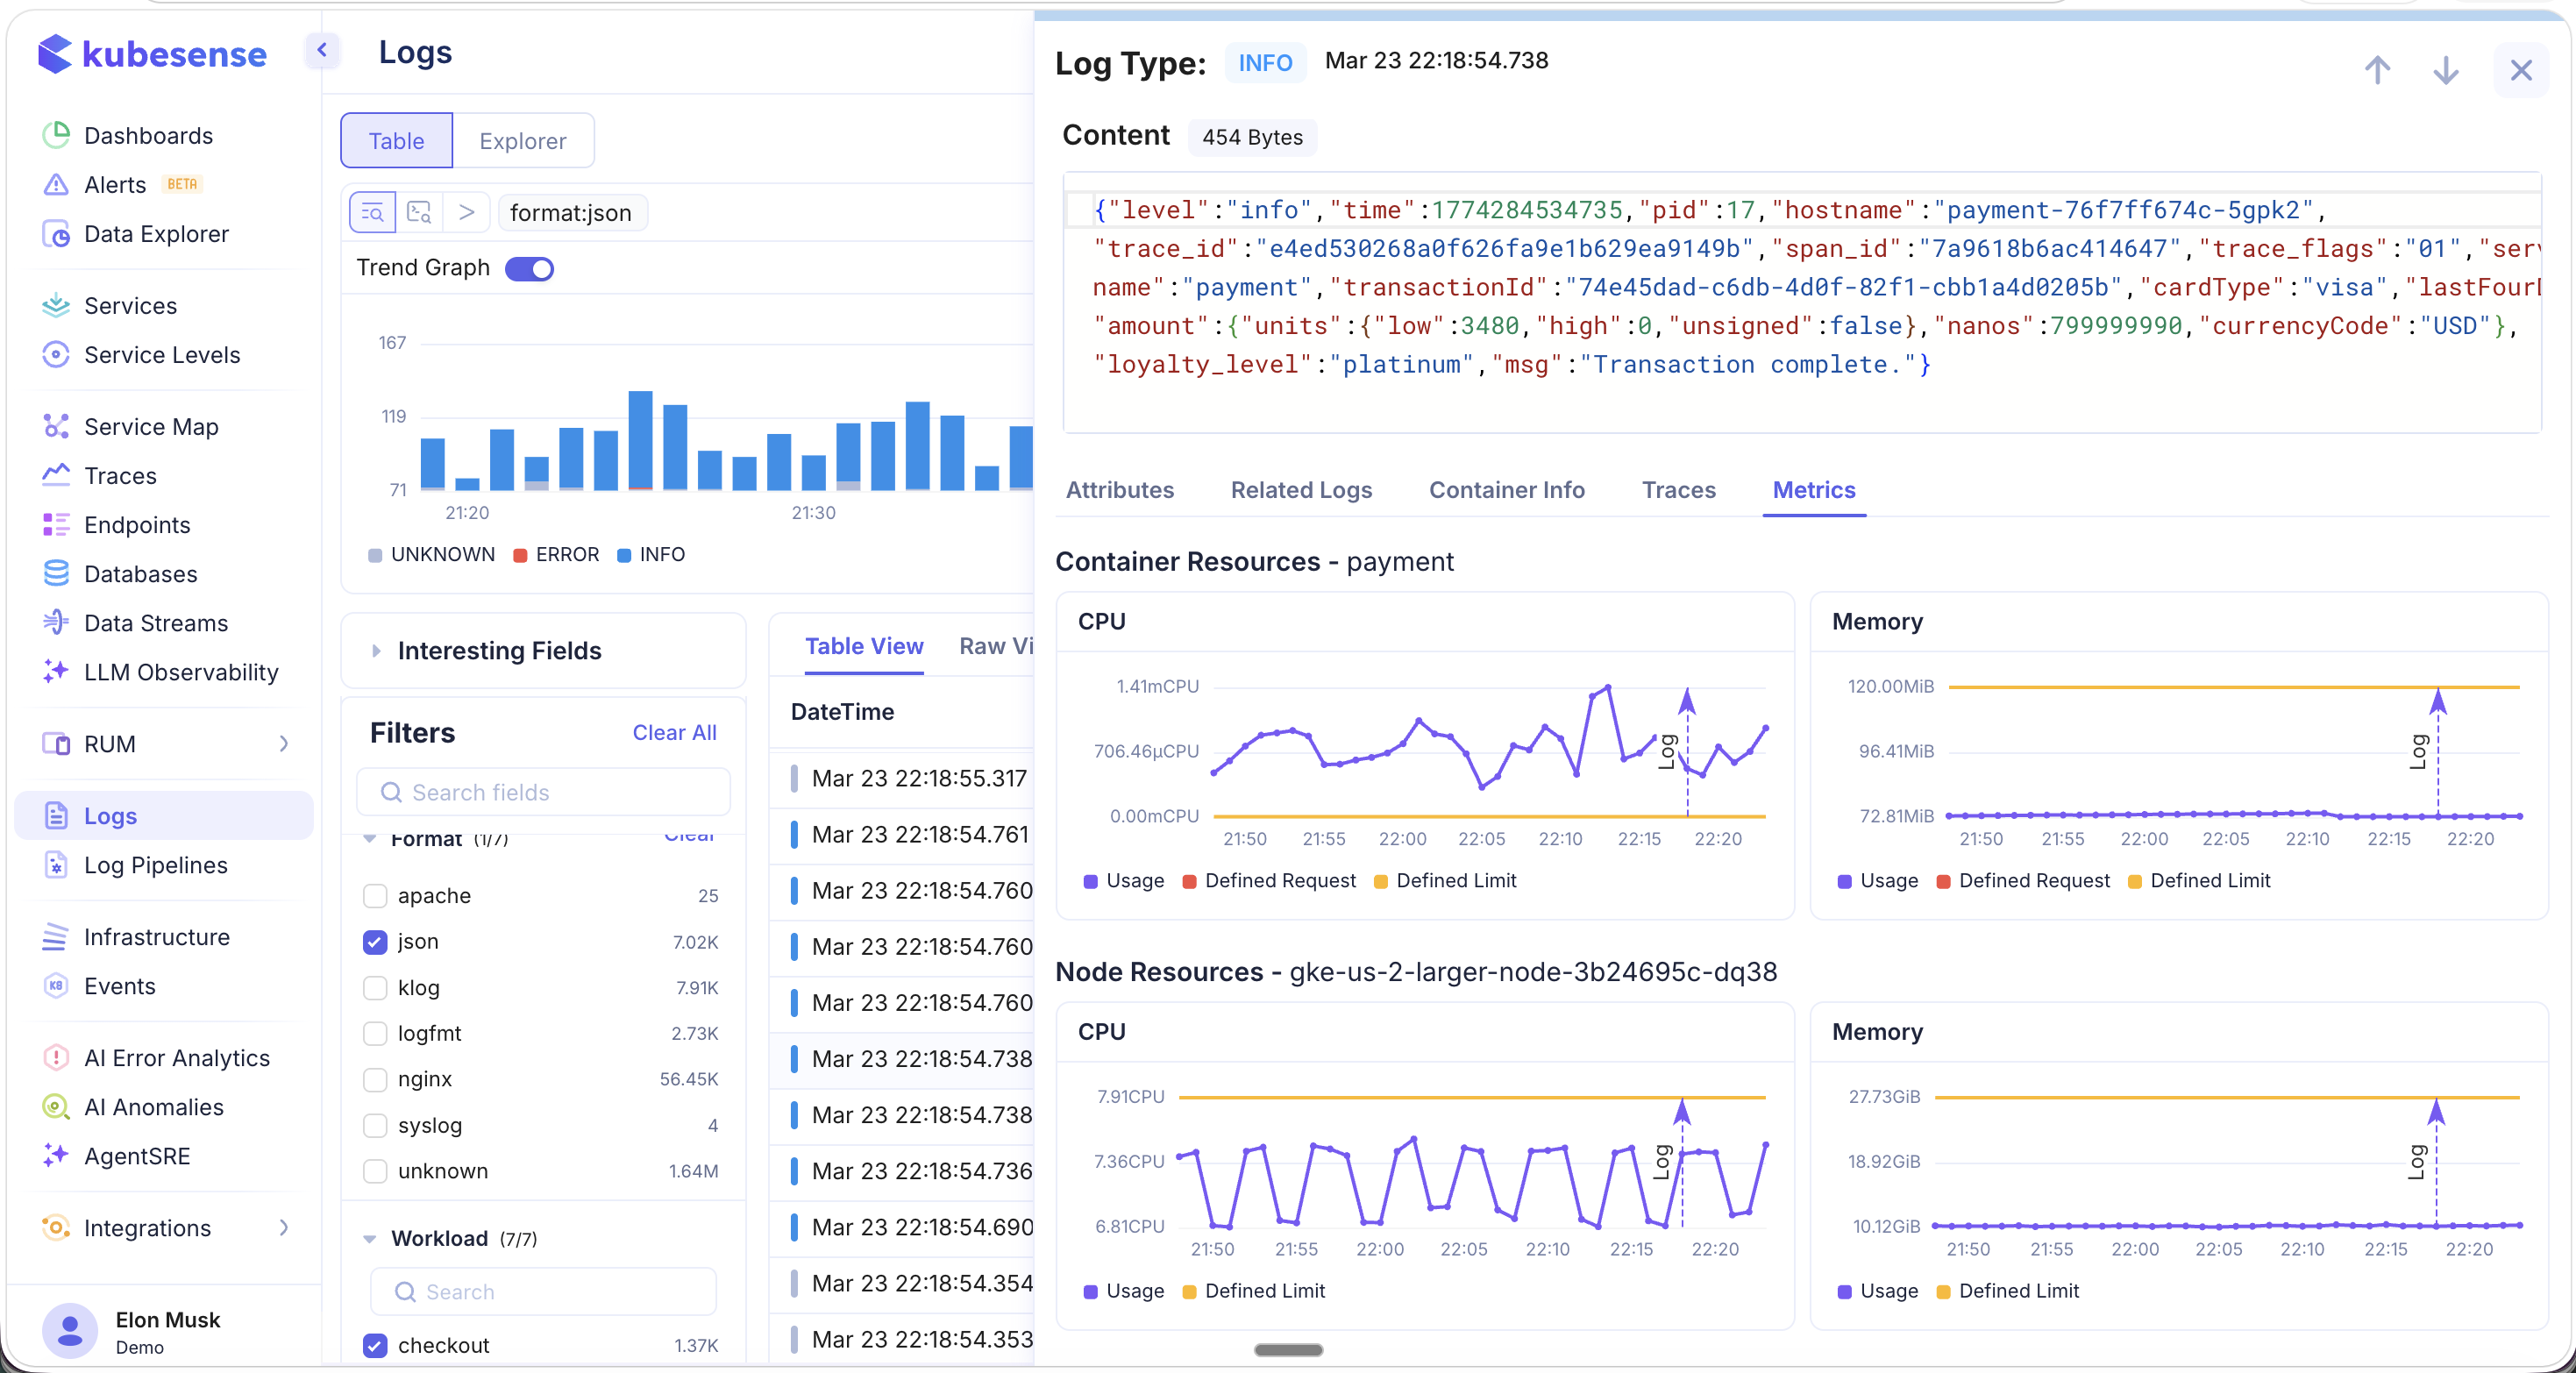The width and height of the screenshot is (2576, 1373).
Task: Check the apache format filter
Action: click(375, 895)
